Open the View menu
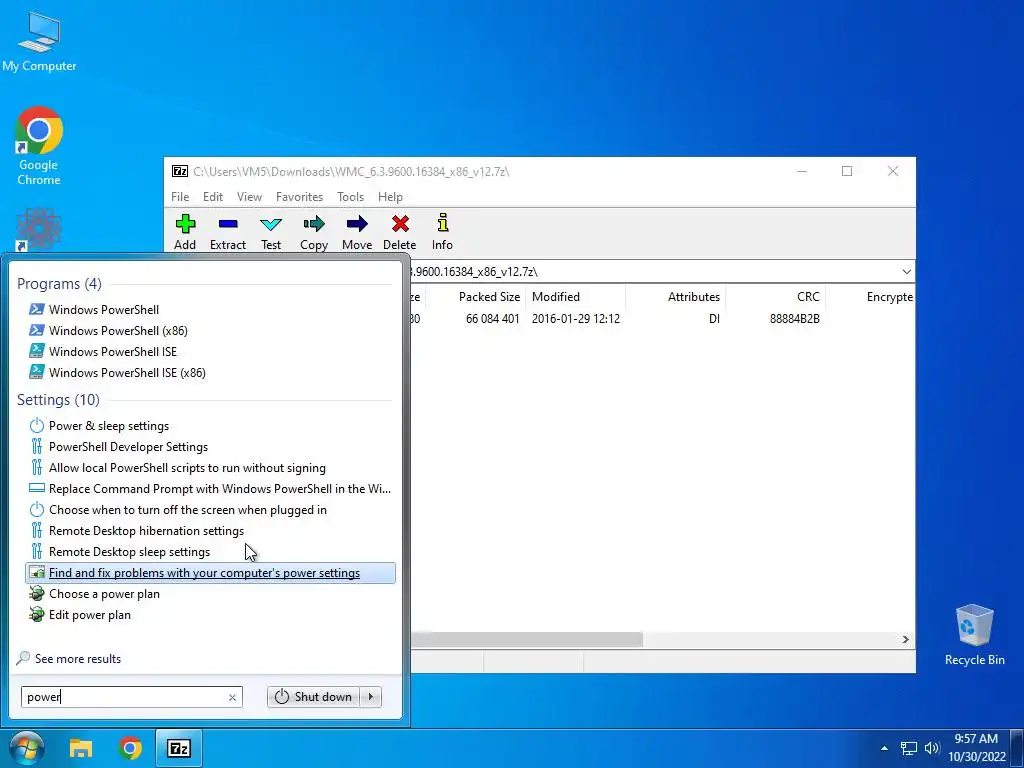This screenshot has height=768, width=1024. pos(249,197)
